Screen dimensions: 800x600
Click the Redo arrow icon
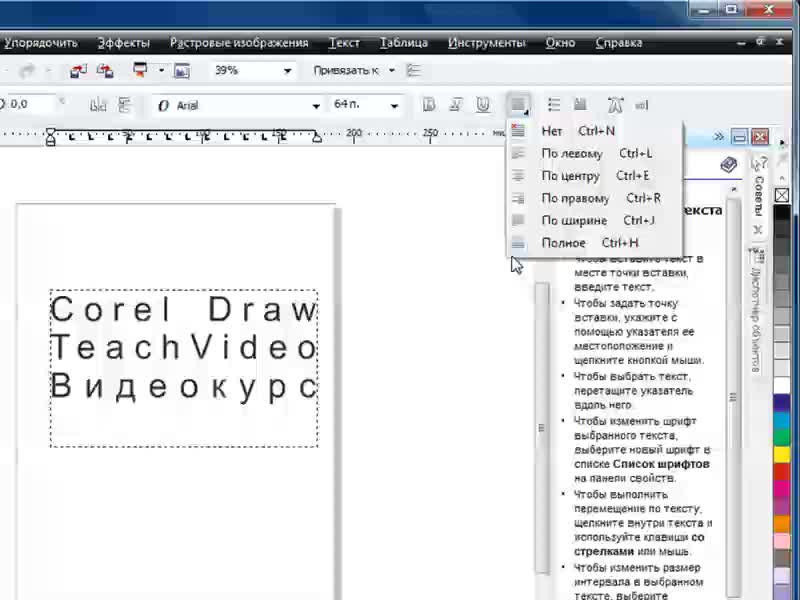27,70
